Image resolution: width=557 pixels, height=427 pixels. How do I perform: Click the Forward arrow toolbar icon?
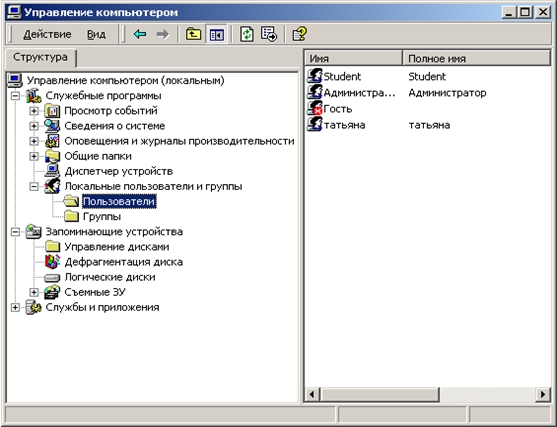click(x=163, y=34)
